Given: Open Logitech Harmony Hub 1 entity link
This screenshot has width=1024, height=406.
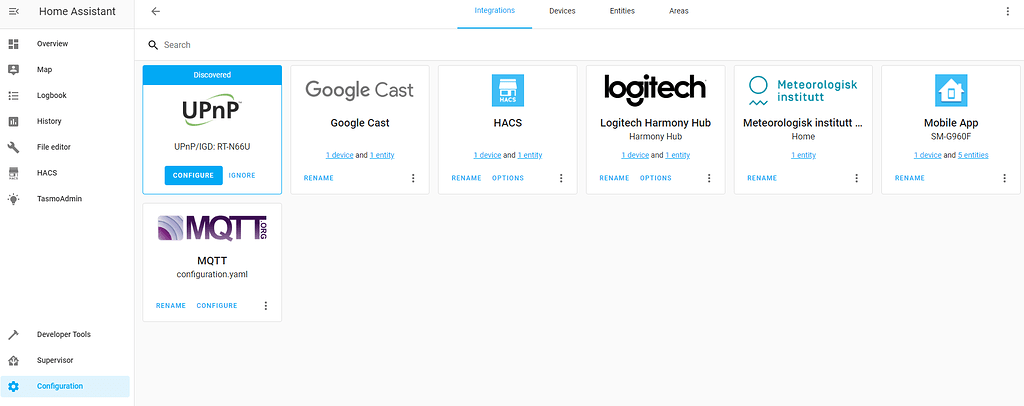Looking at the screenshot, I should click(678, 155).
